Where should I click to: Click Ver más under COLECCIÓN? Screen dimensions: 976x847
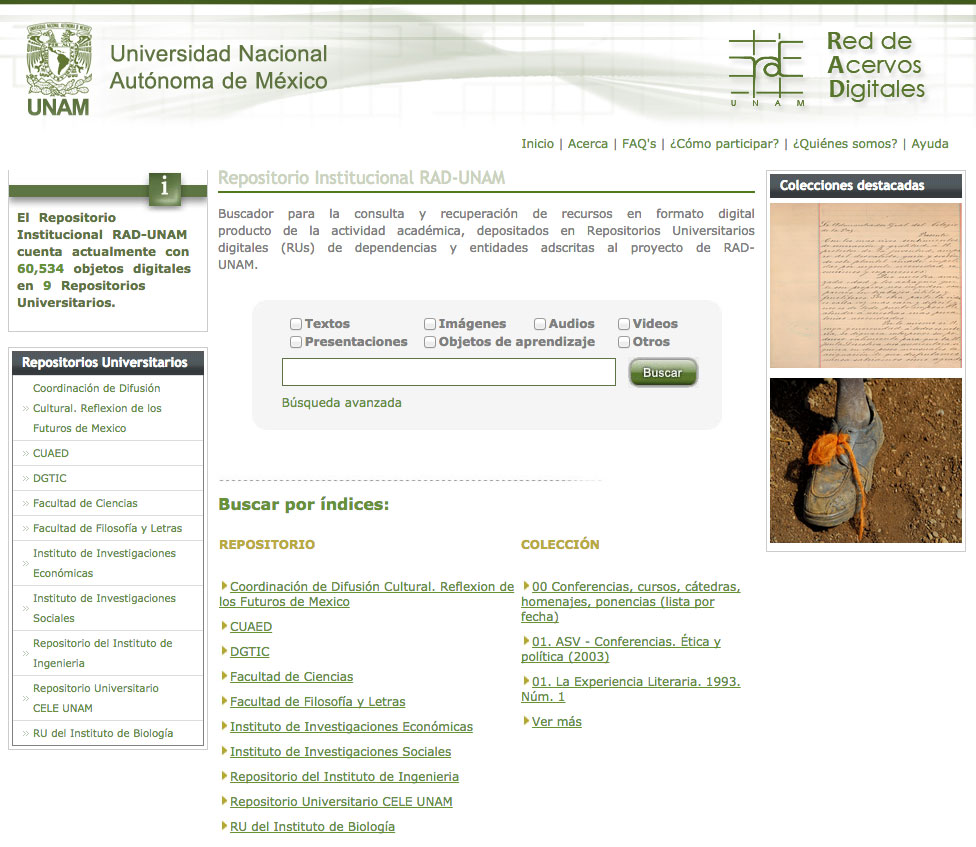556,722
